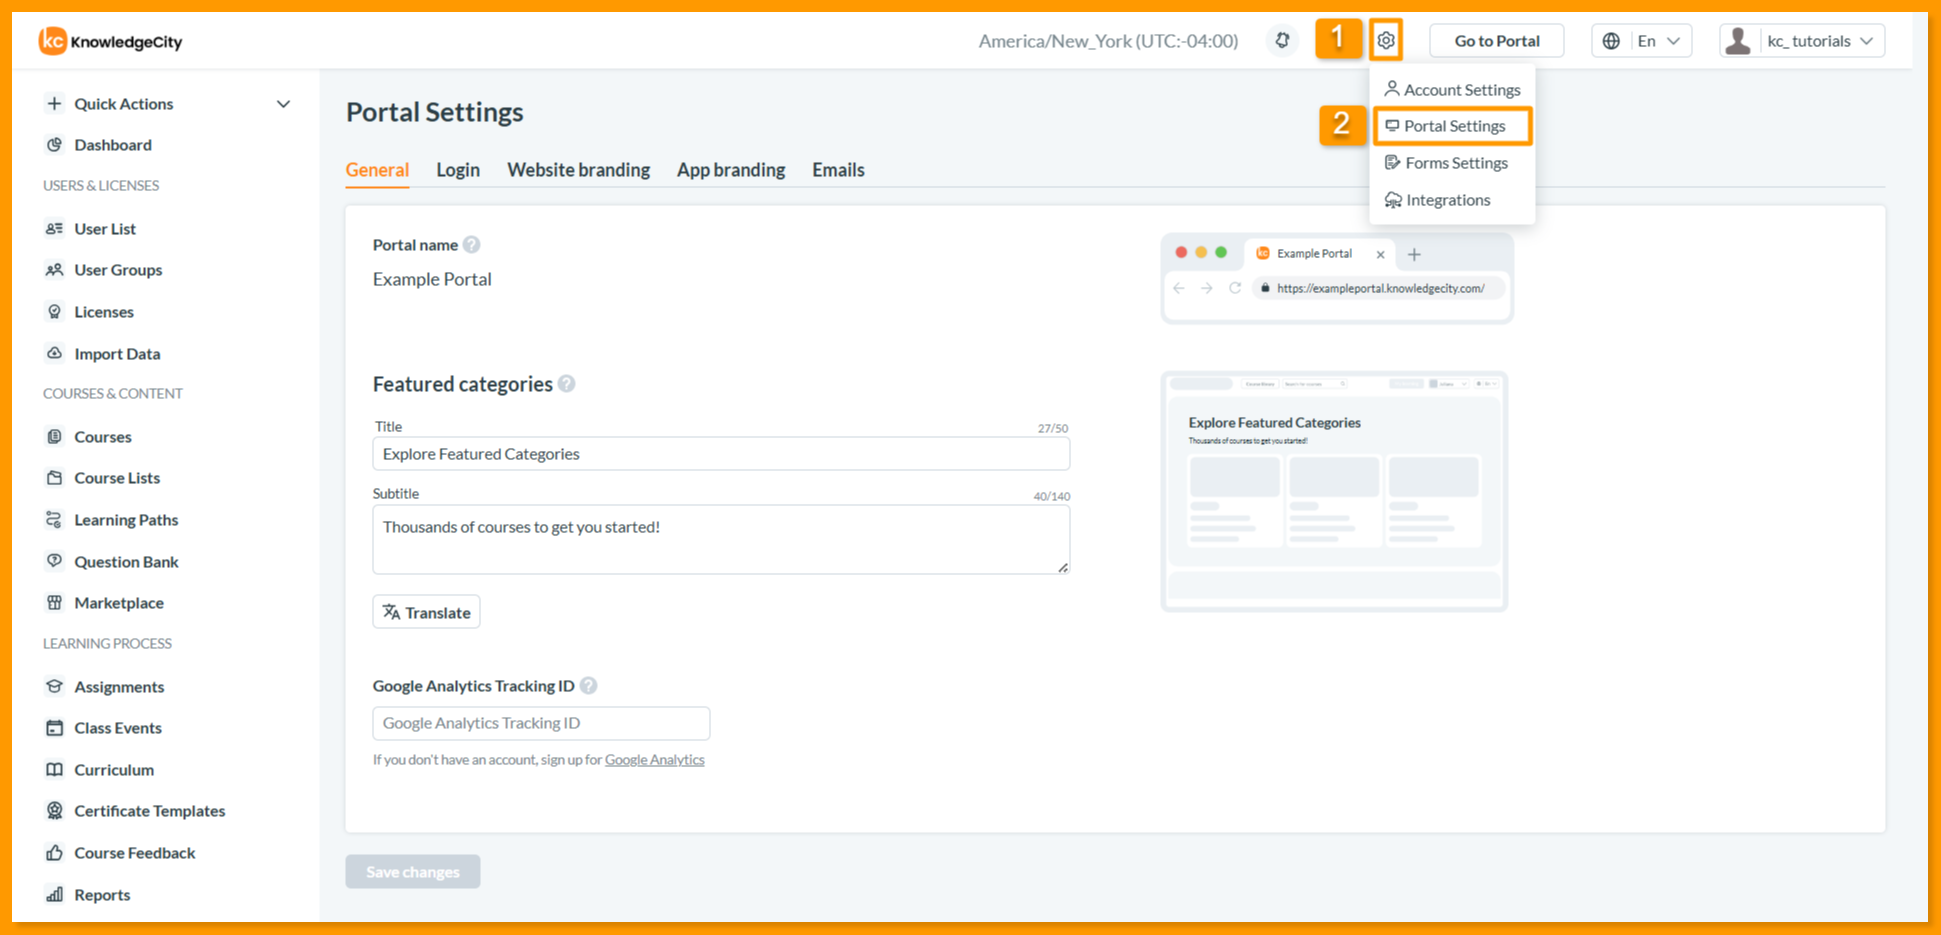Viewport: 1941px width, 935px height.
Task: Open Import Data in sidebar
Action: [x=116, y=354]
